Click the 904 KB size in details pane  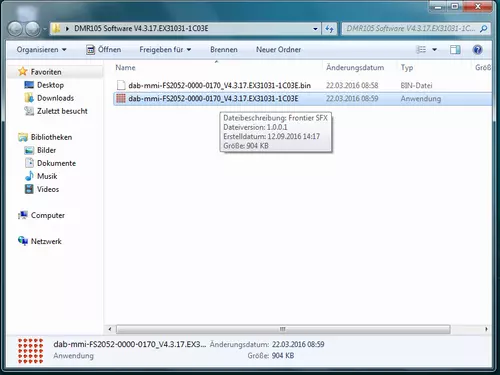(283, 356)
